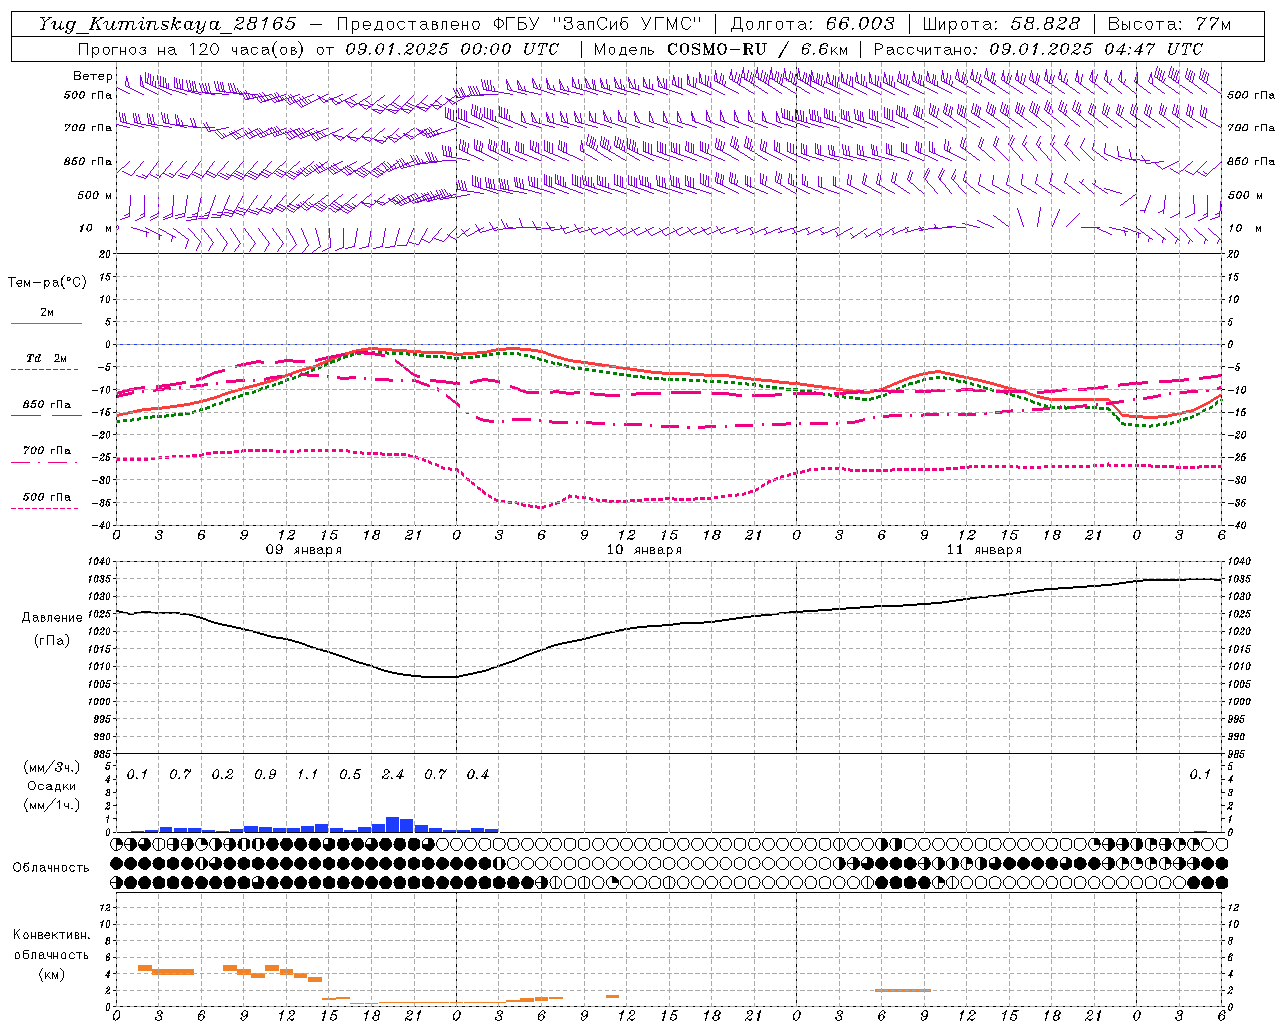Click the Td 2м legend label

pos(46,358)
